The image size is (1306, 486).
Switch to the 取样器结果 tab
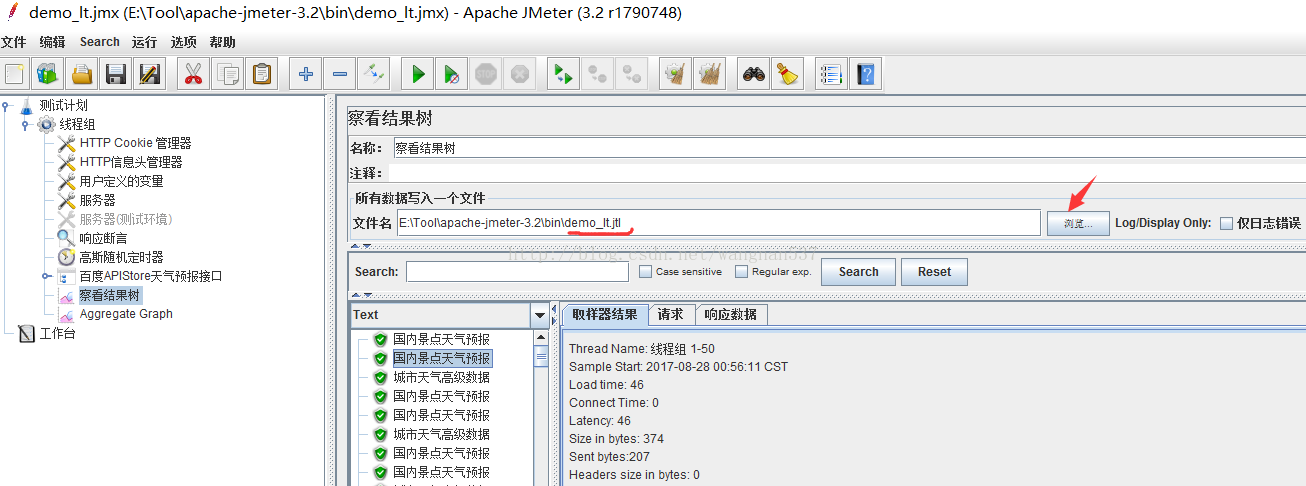(x=605, y=314)
